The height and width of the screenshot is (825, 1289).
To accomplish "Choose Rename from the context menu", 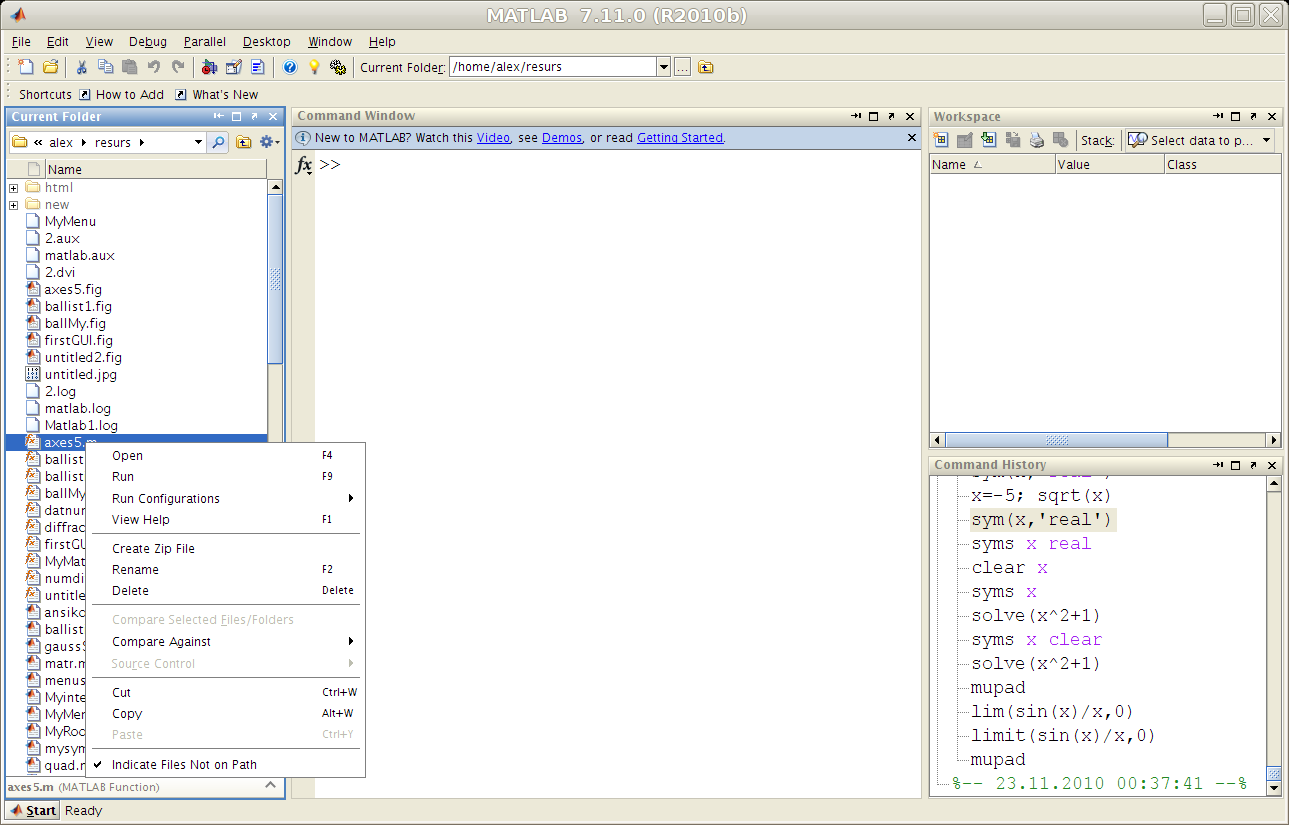I will click(225, 569).
